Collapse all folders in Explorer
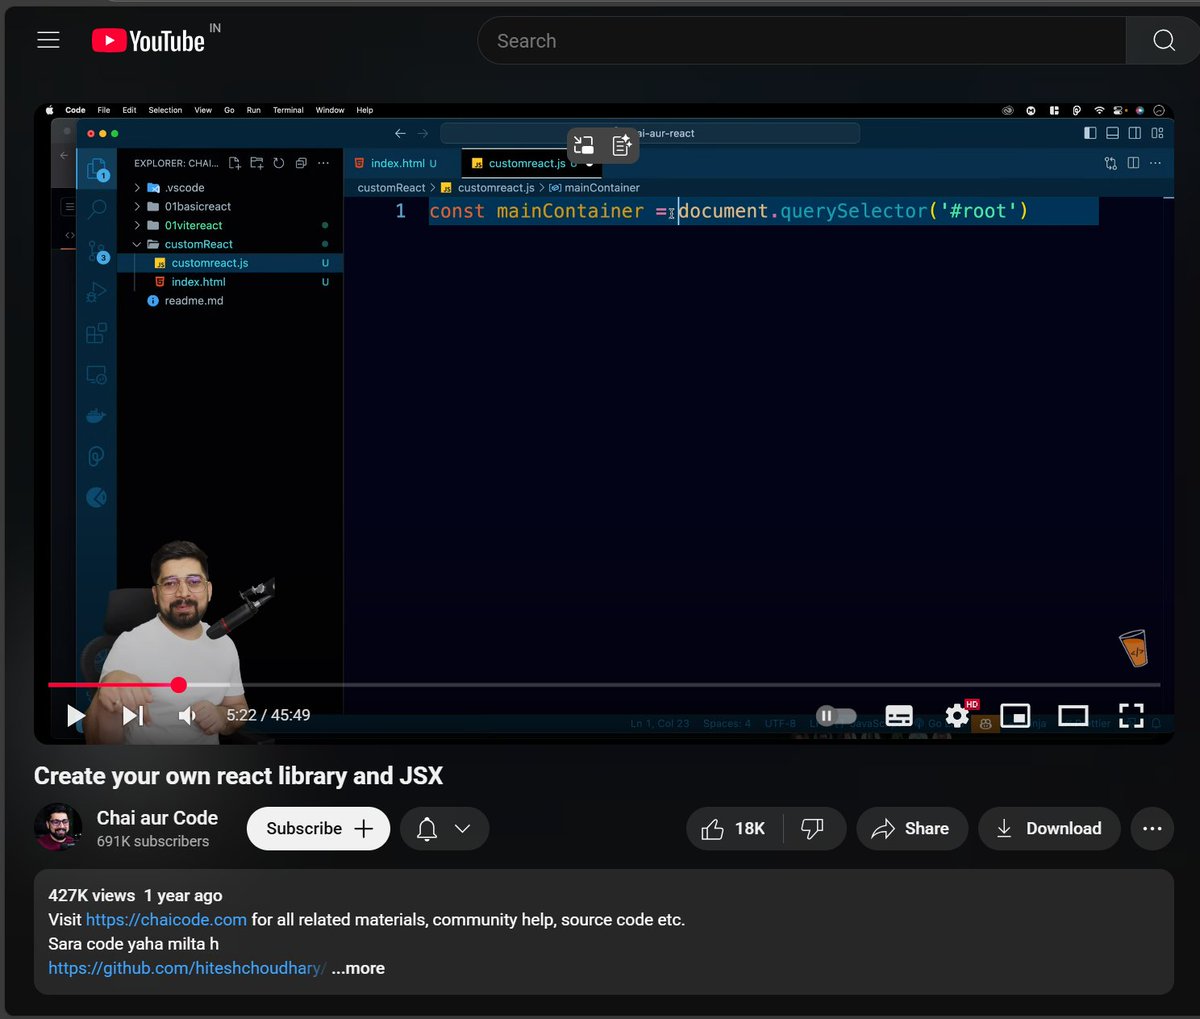 click(x=301, y=163)
